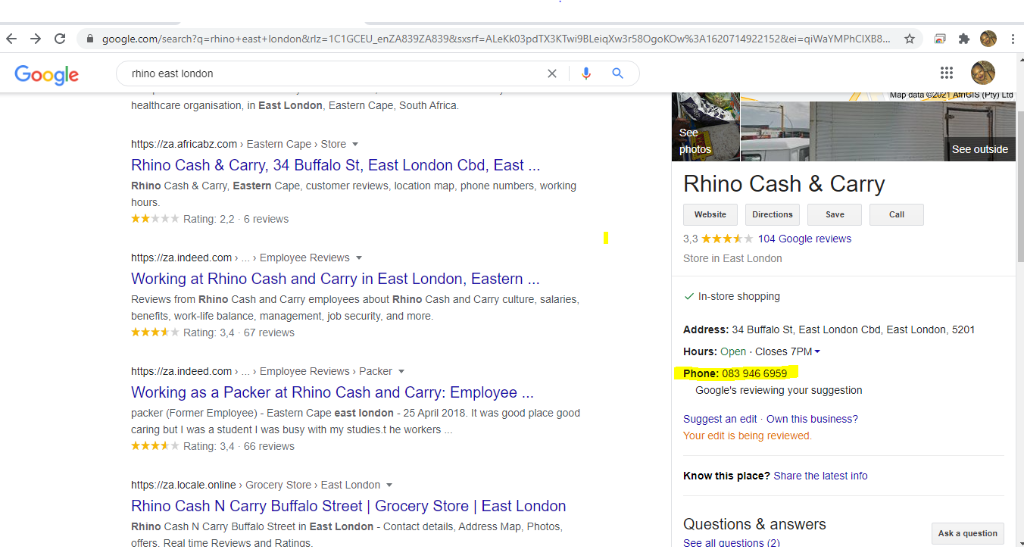Open Rhino Cash N Carry Buffalo Street result

click(348, 506)
